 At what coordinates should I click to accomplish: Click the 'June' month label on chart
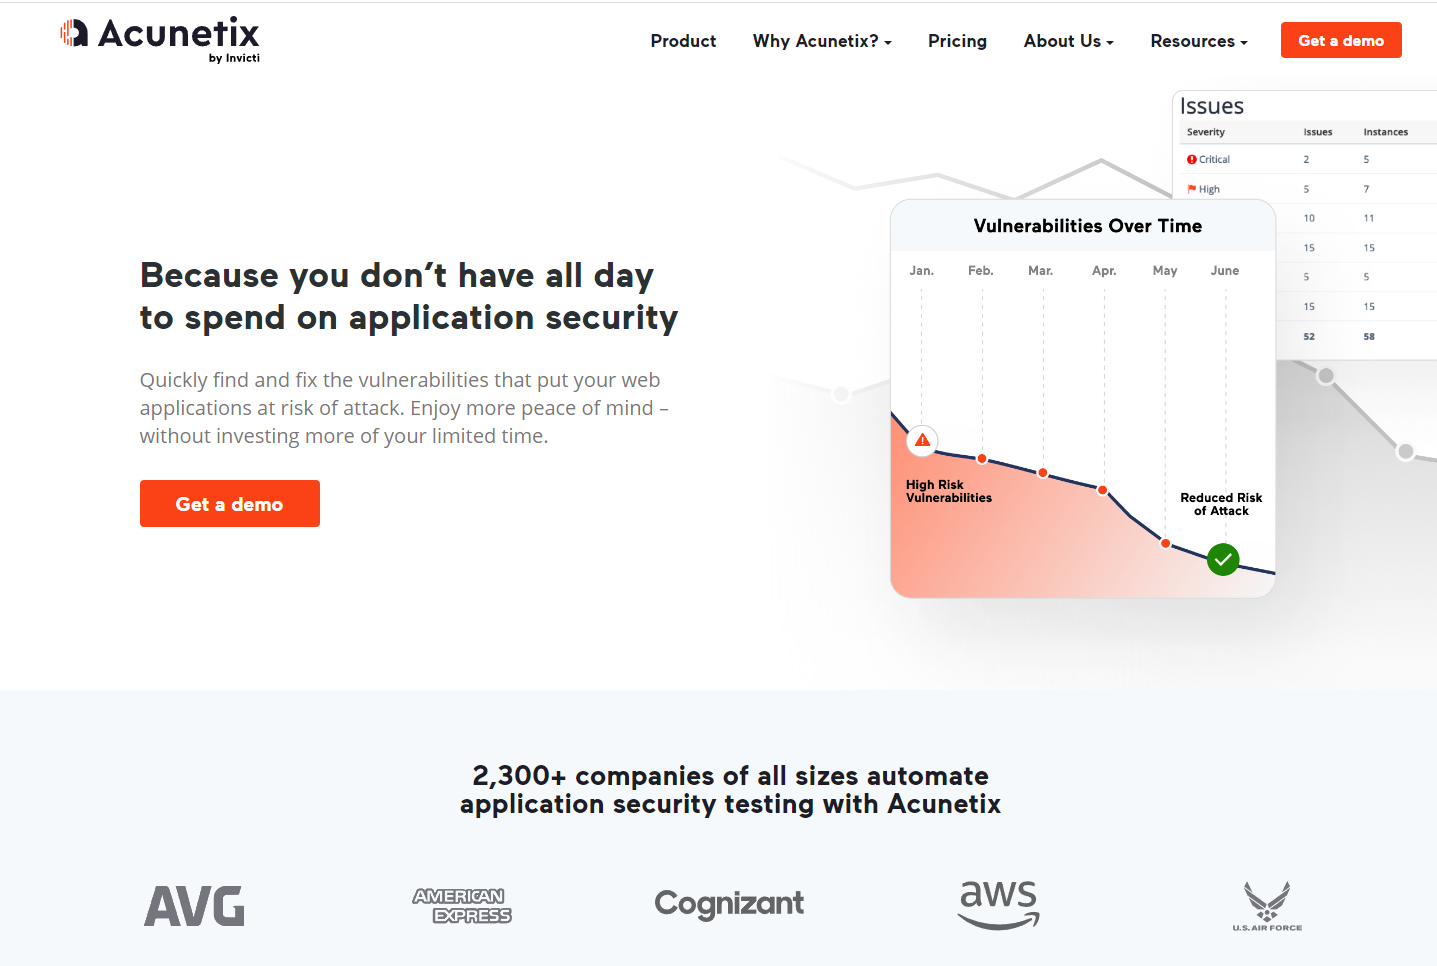click(x=1225, y=271)
